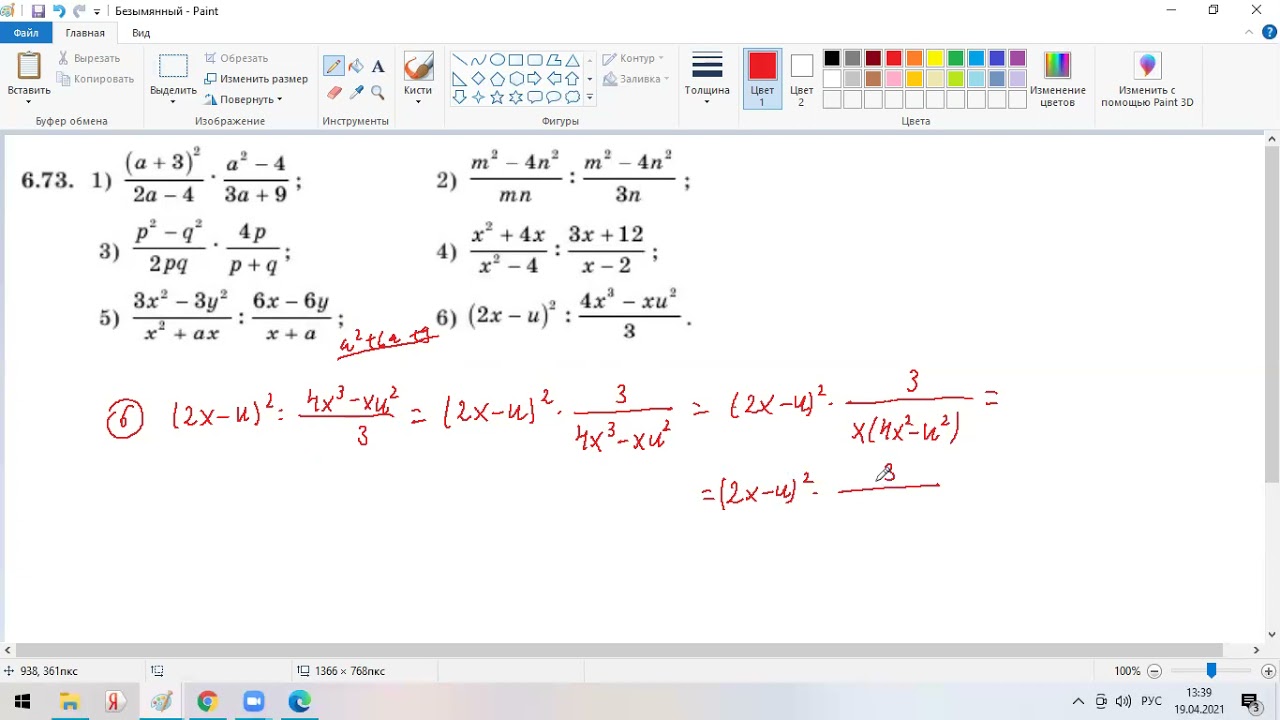
Task: Pick the Right triangle shape
Action: pos(459,79)
